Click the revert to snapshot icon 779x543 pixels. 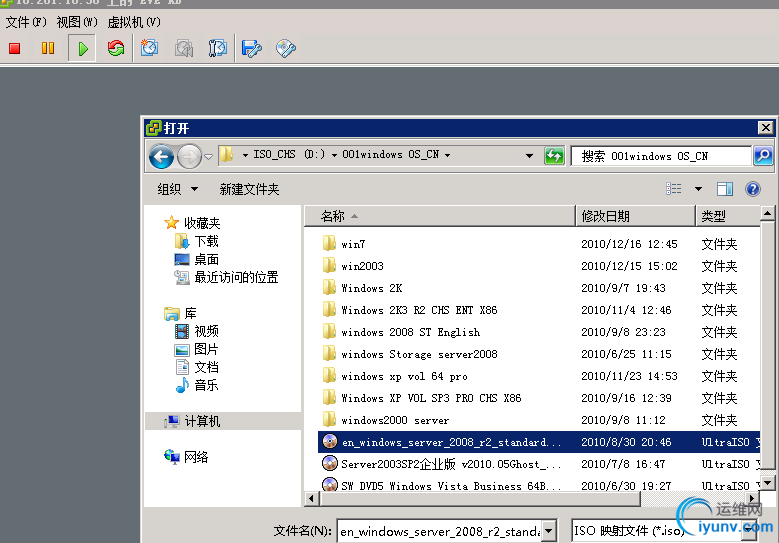point(184,48)
